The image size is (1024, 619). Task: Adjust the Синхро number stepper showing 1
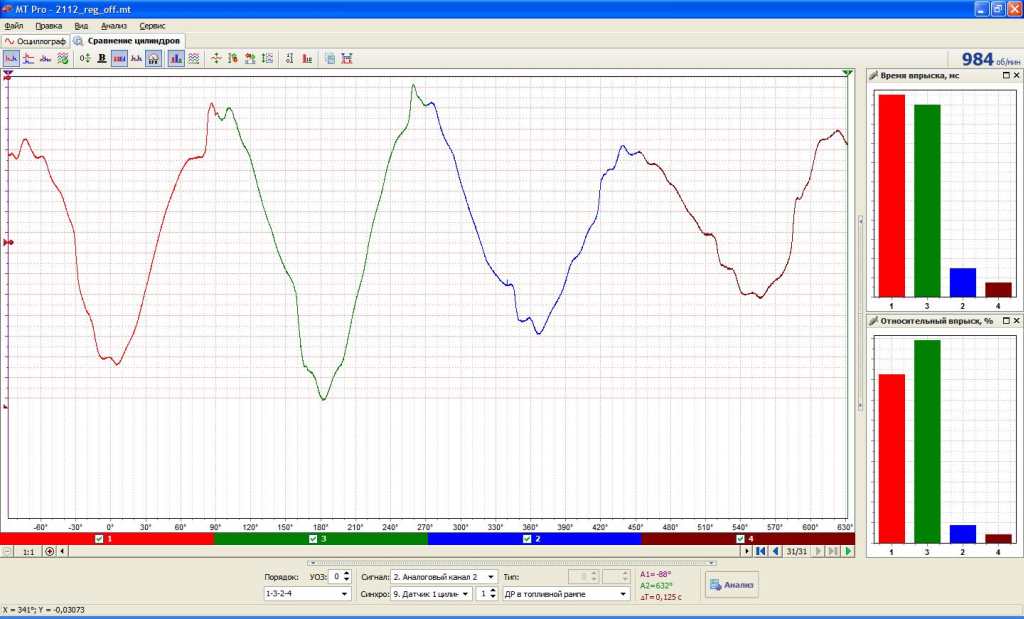[x=493, y=594]
